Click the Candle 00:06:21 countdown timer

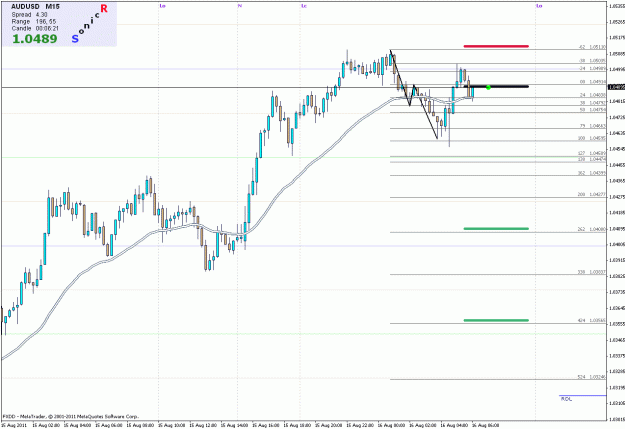pyautogui.click(x=35, y=28)
